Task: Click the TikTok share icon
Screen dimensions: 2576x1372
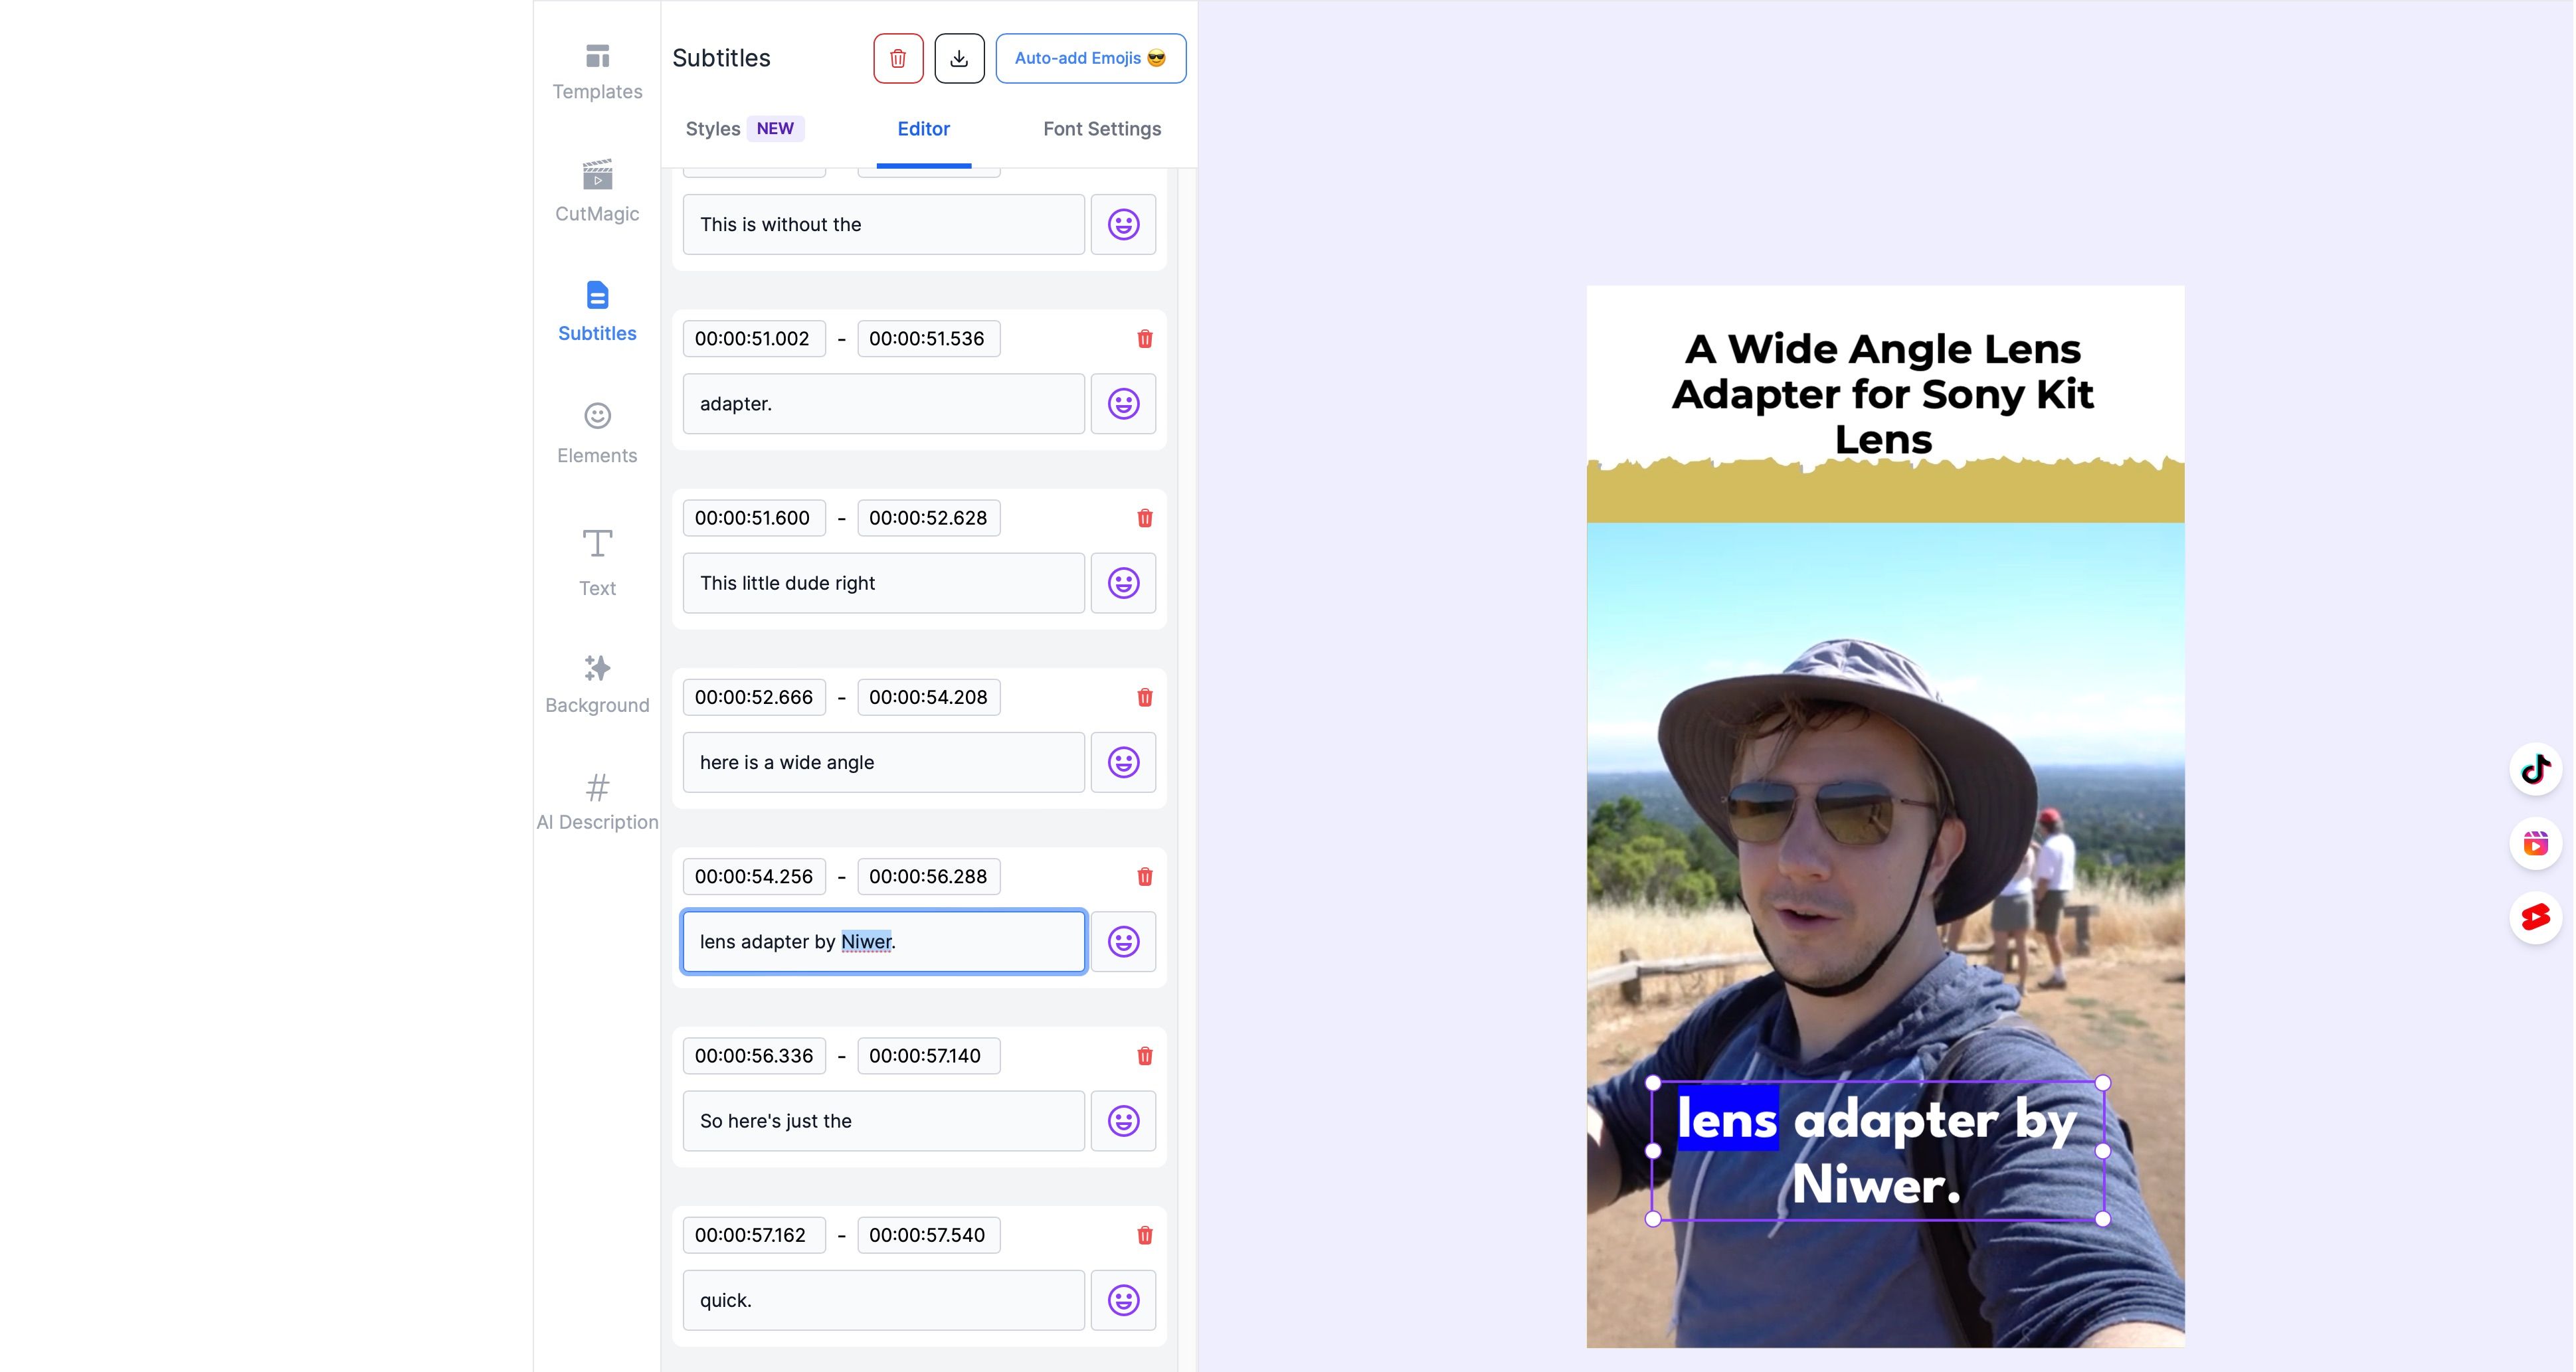Action: coord(2539,770)
